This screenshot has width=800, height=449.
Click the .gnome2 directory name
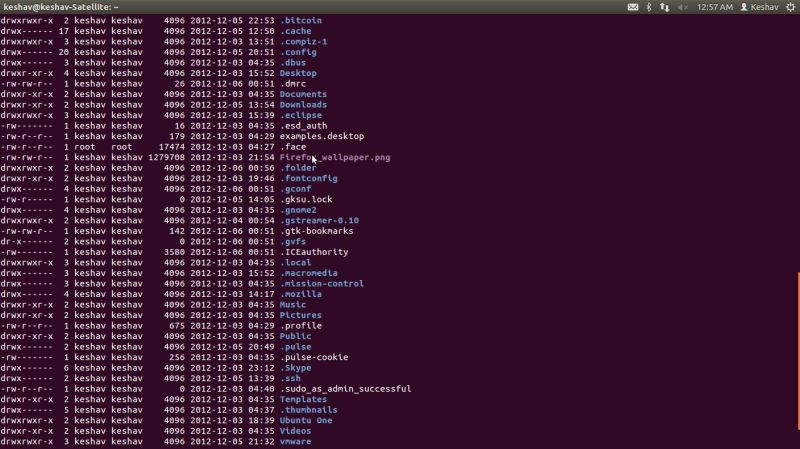(x=298, y=210)
